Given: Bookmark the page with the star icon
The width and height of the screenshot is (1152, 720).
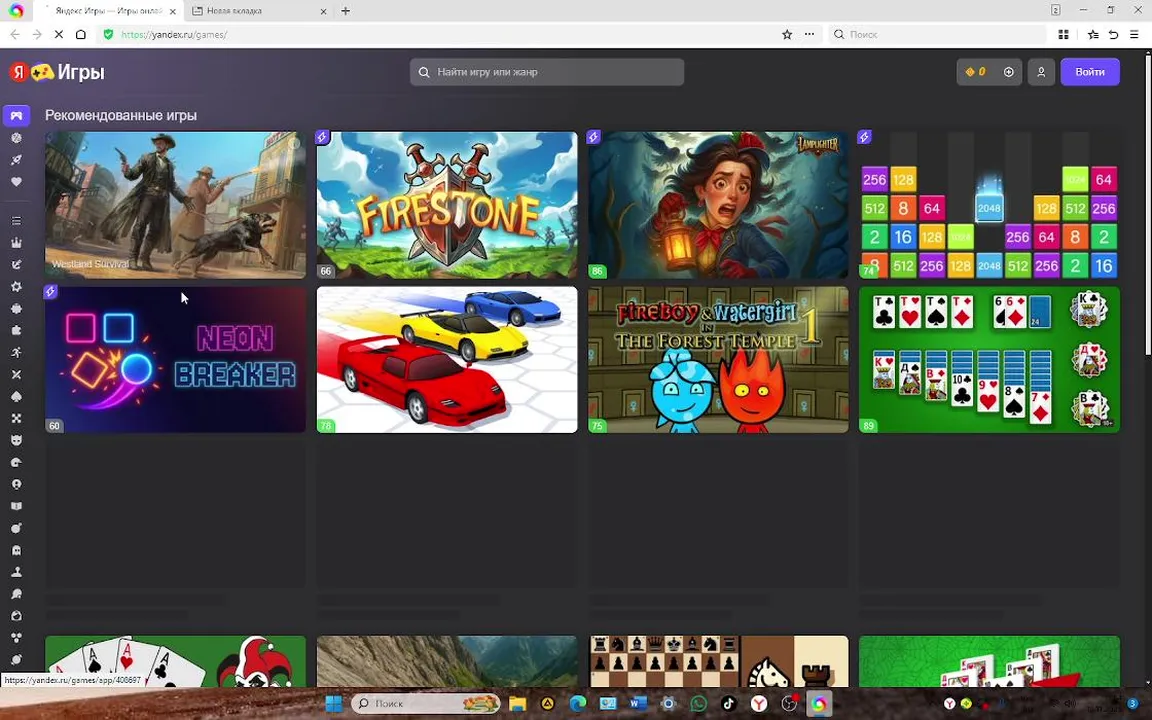Looking at the screenshot, I should click(x=787, y=35).
